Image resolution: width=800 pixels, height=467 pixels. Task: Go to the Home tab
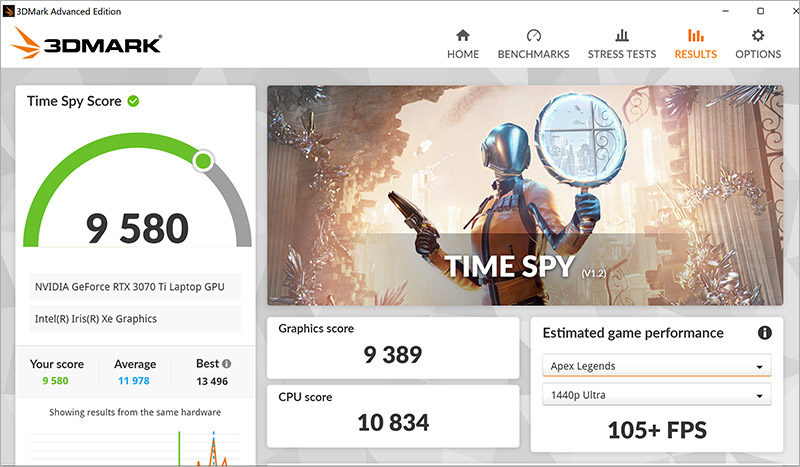[x=463, y=44]
